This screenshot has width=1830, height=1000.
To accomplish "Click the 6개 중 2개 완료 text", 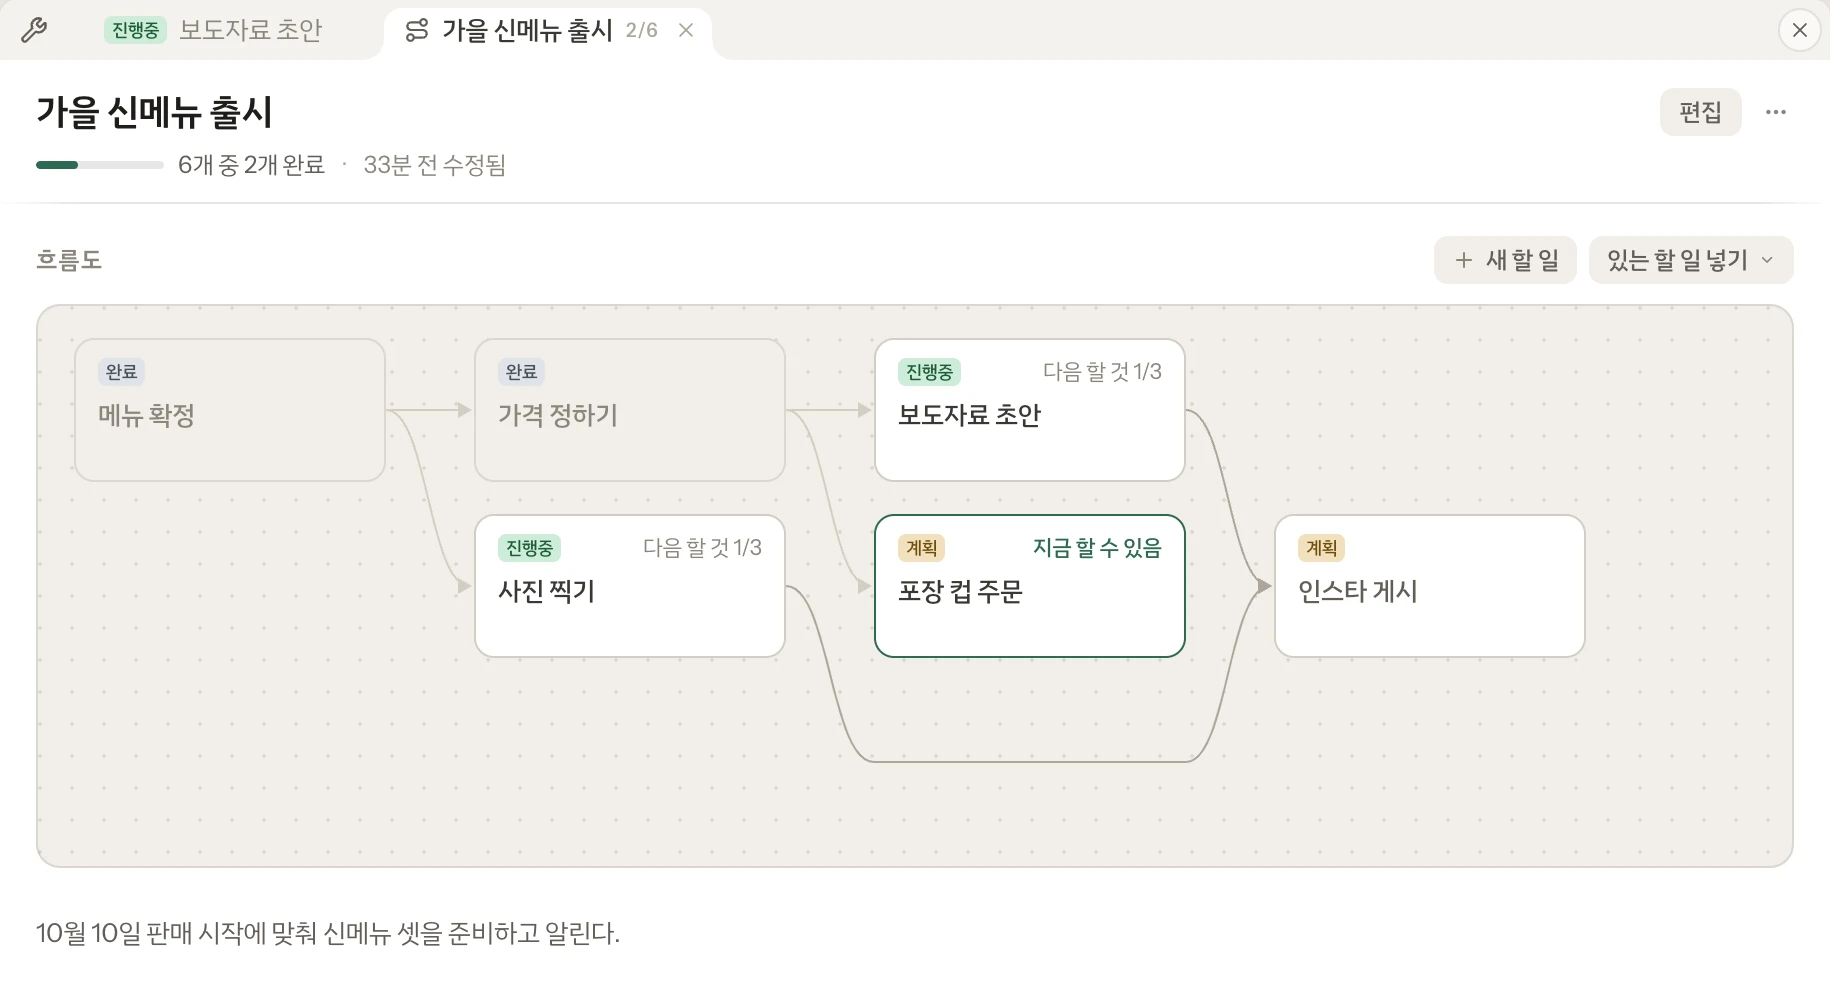I will pyautogui.click(x=251, y=165).
